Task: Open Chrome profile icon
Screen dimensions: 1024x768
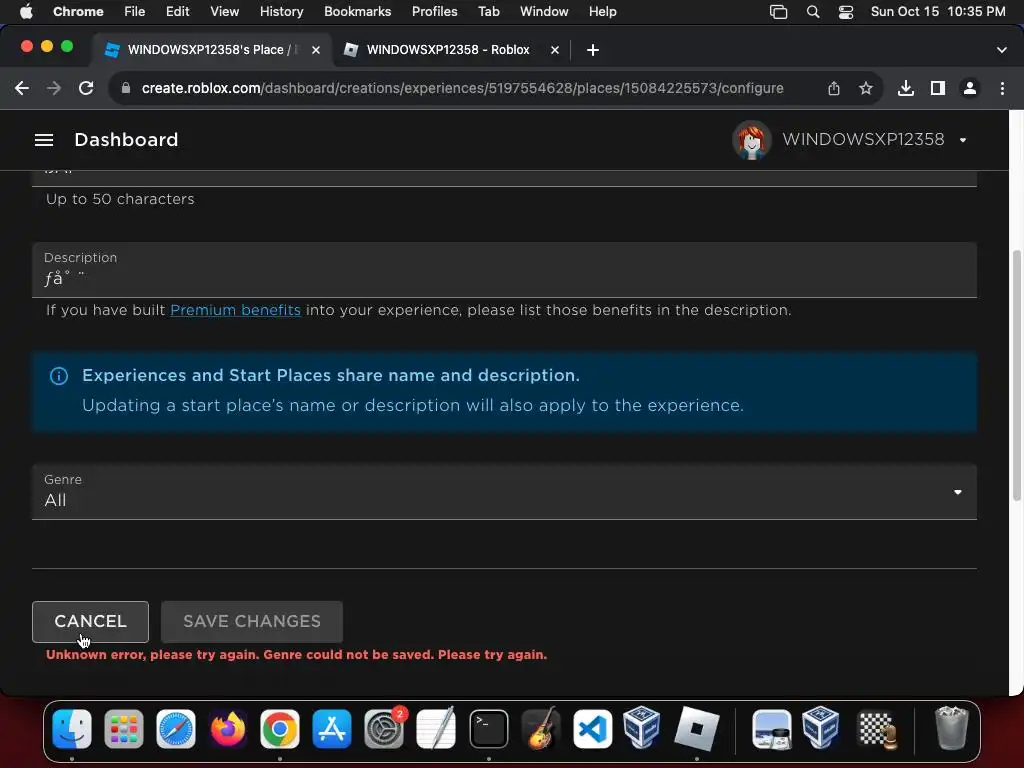Action: pyautogui.click(x=970, y=88)
